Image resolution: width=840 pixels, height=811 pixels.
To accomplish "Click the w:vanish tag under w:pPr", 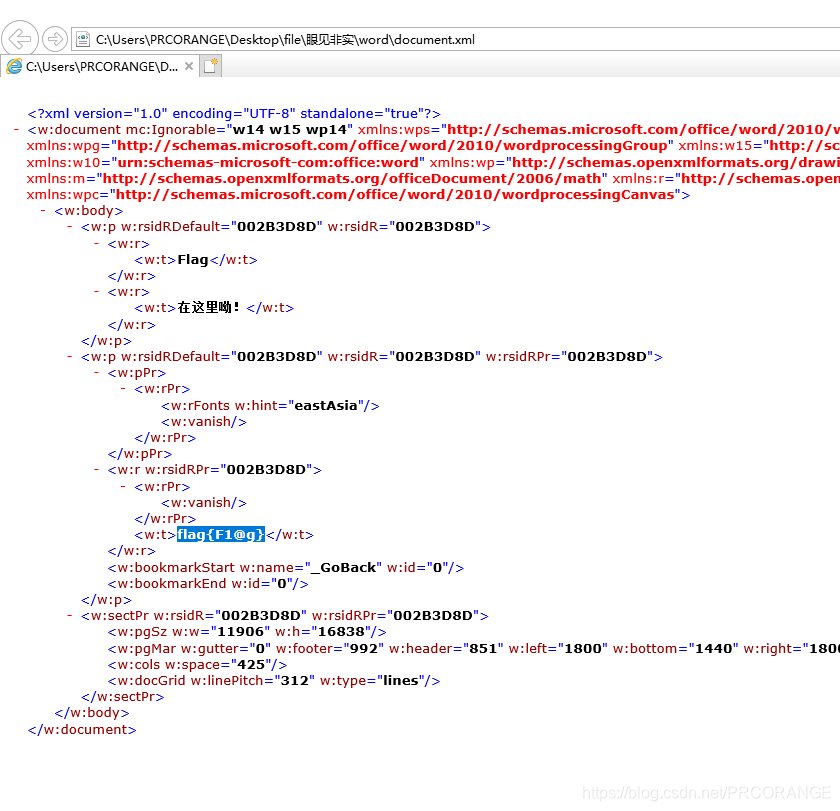I will coord(204,422).
